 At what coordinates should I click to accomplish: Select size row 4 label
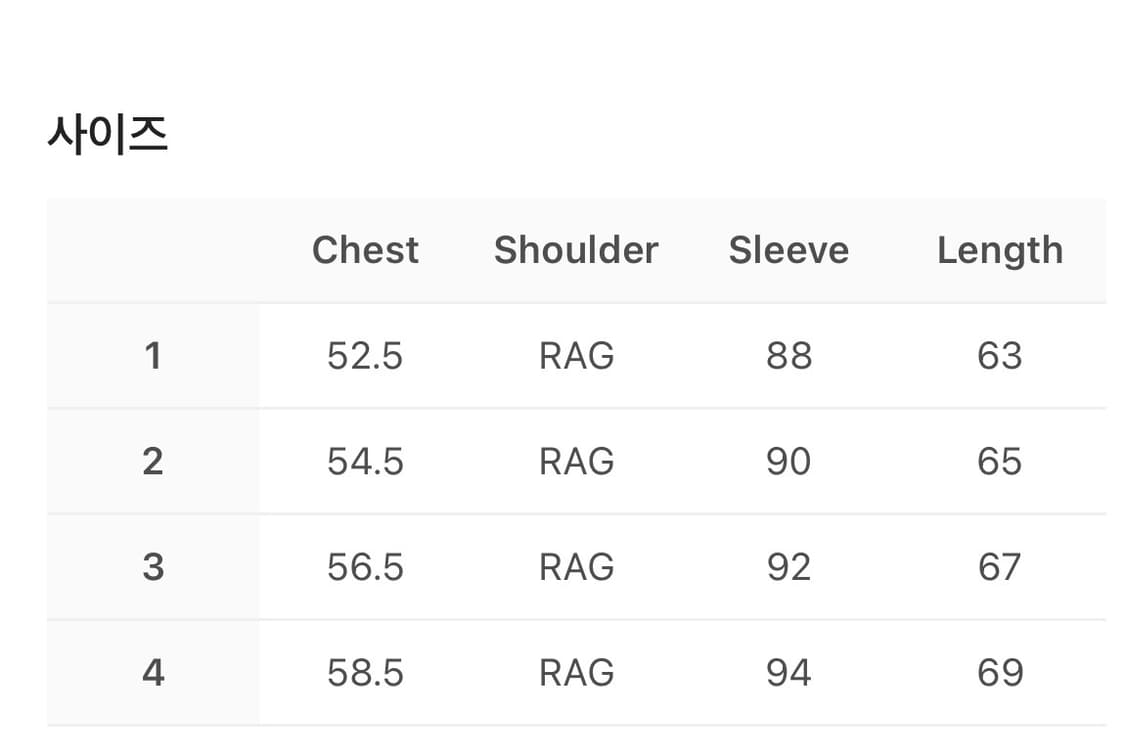pyautogui.click(x=153, y=673)
